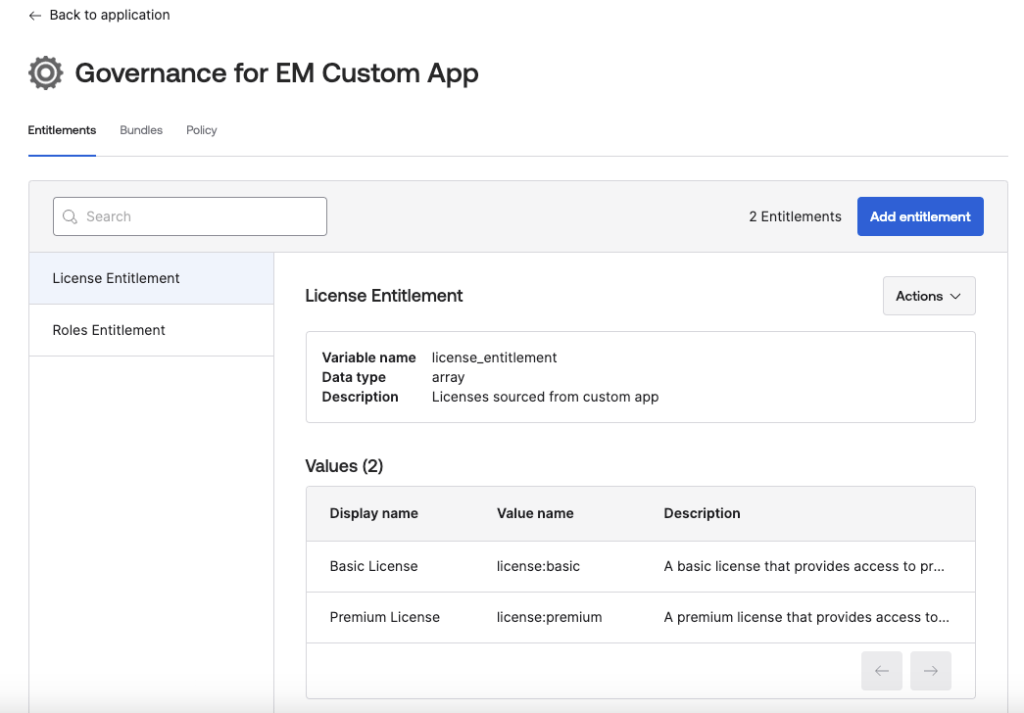Follow the Back to application link
Viewport: 1024px width, 713px height.
click(x=108, y=14)
